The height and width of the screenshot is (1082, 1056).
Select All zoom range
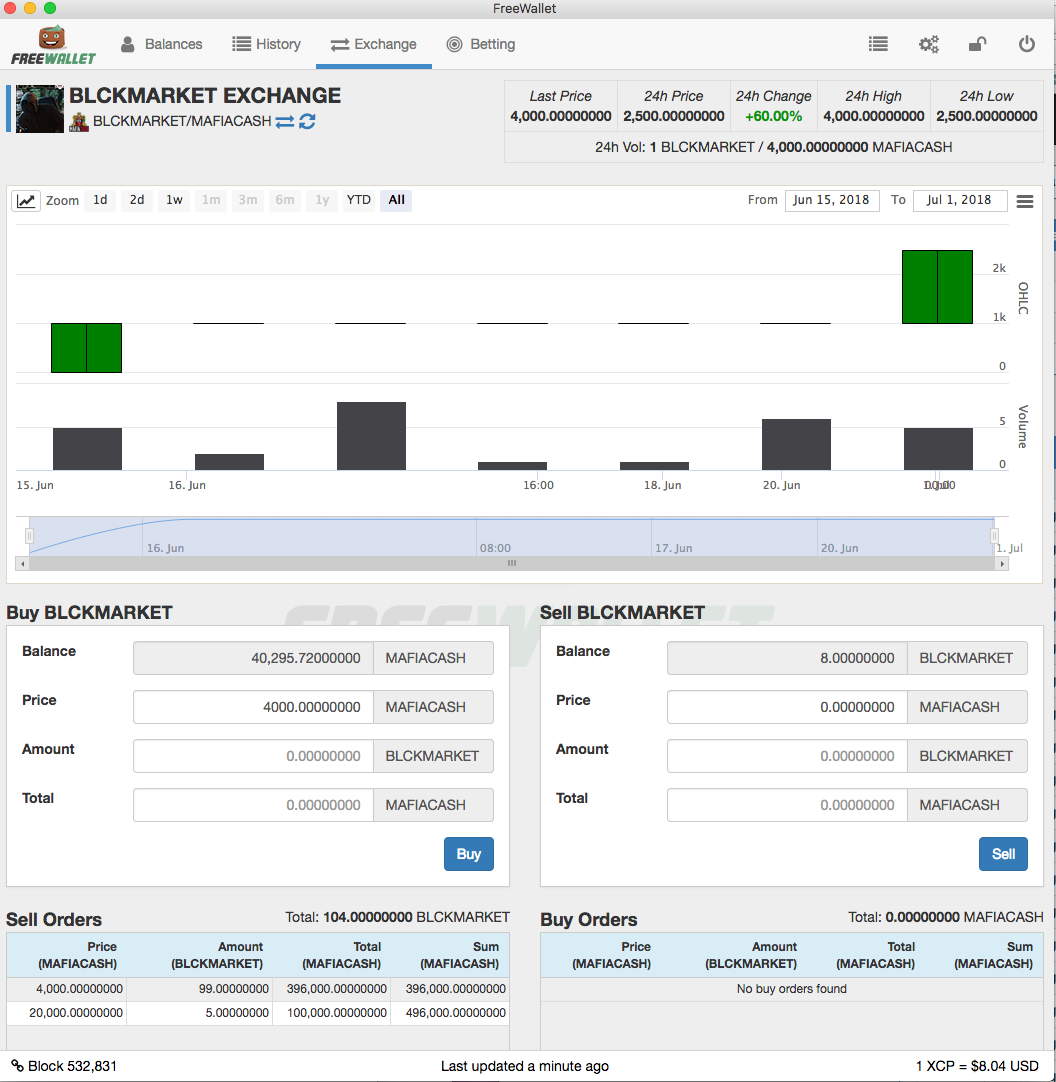pyautogui.click(x=396, y=200)
